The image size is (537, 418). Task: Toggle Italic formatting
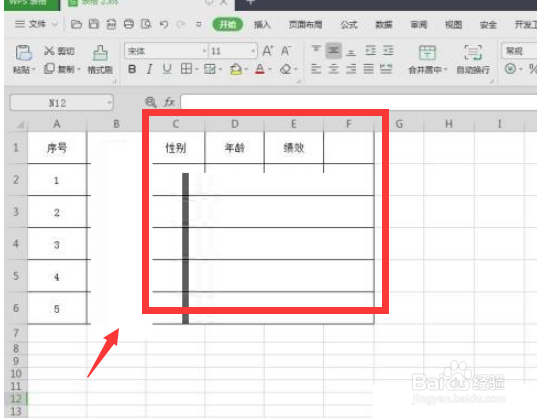(x=149, y=69)
